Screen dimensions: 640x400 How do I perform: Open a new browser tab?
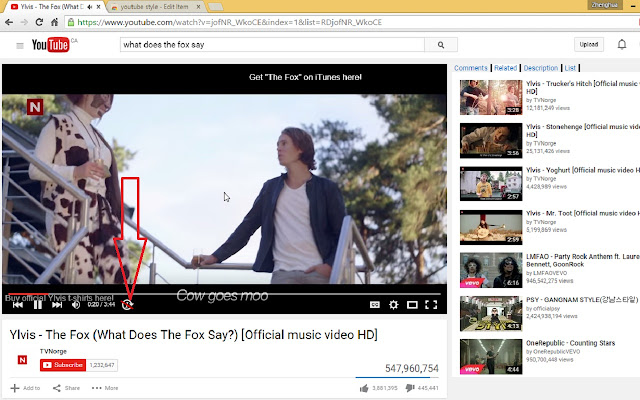point(216,7)
